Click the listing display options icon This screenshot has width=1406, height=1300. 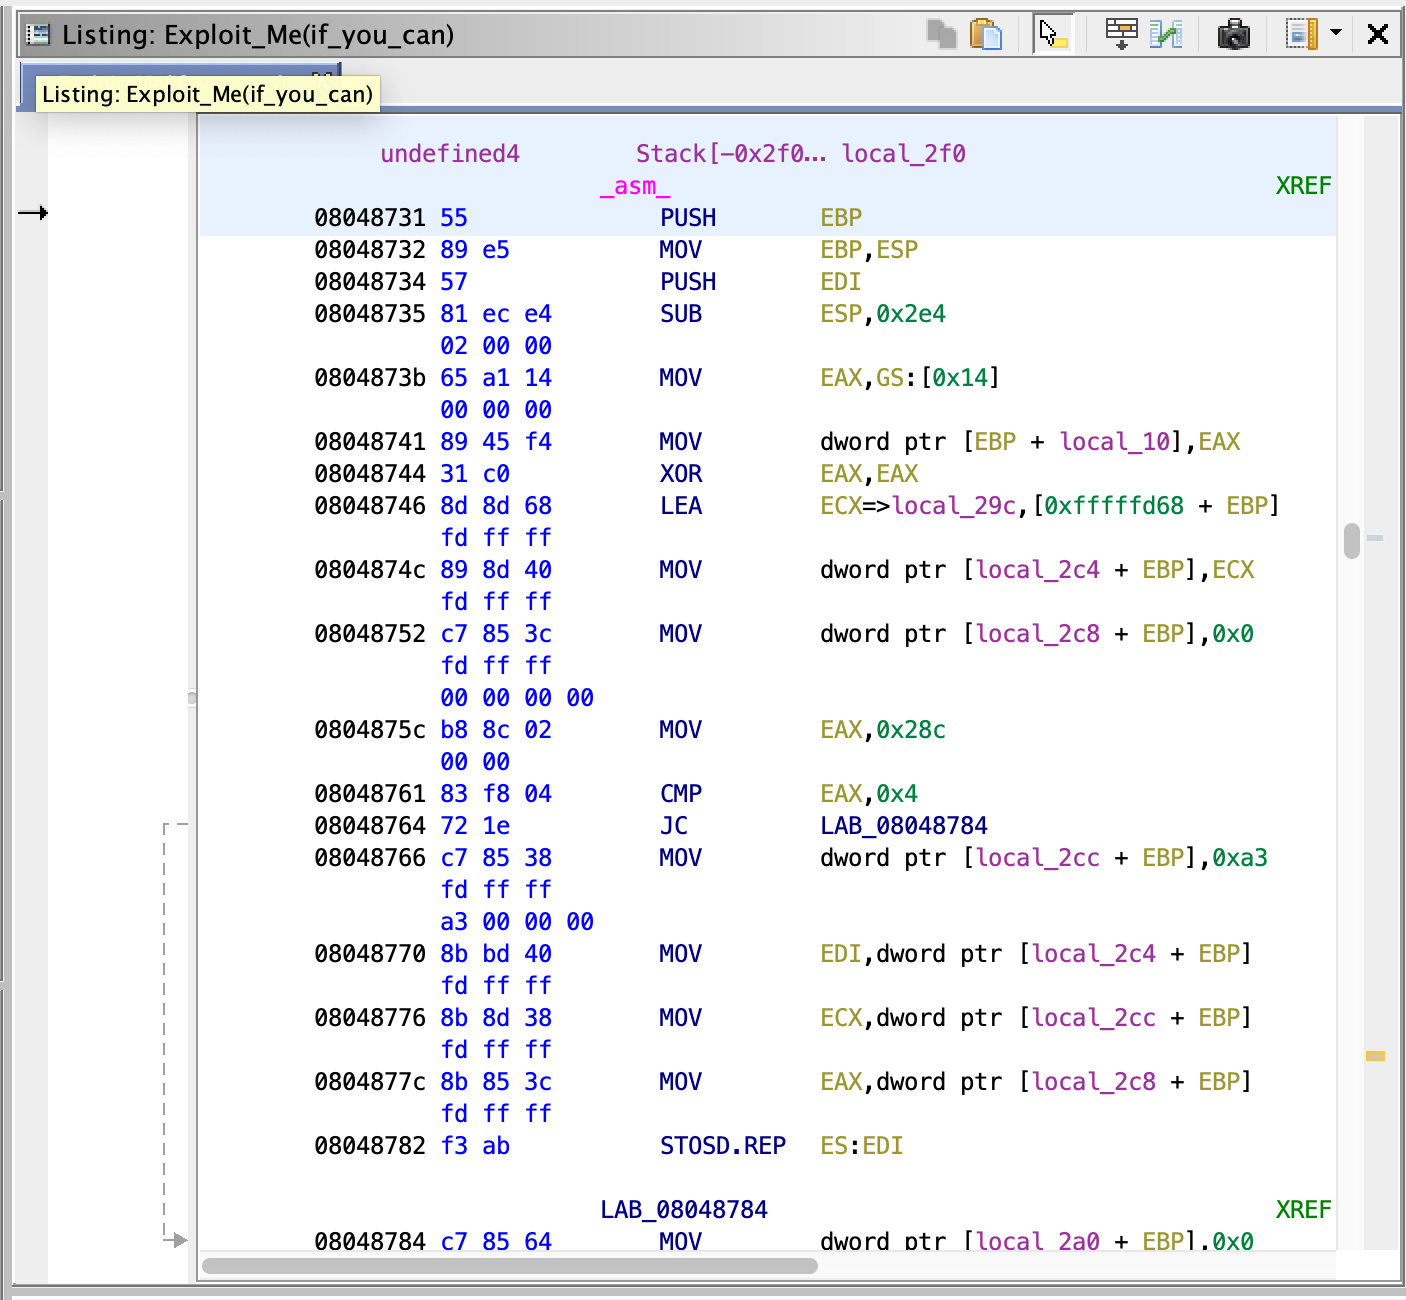[1302, 34]
